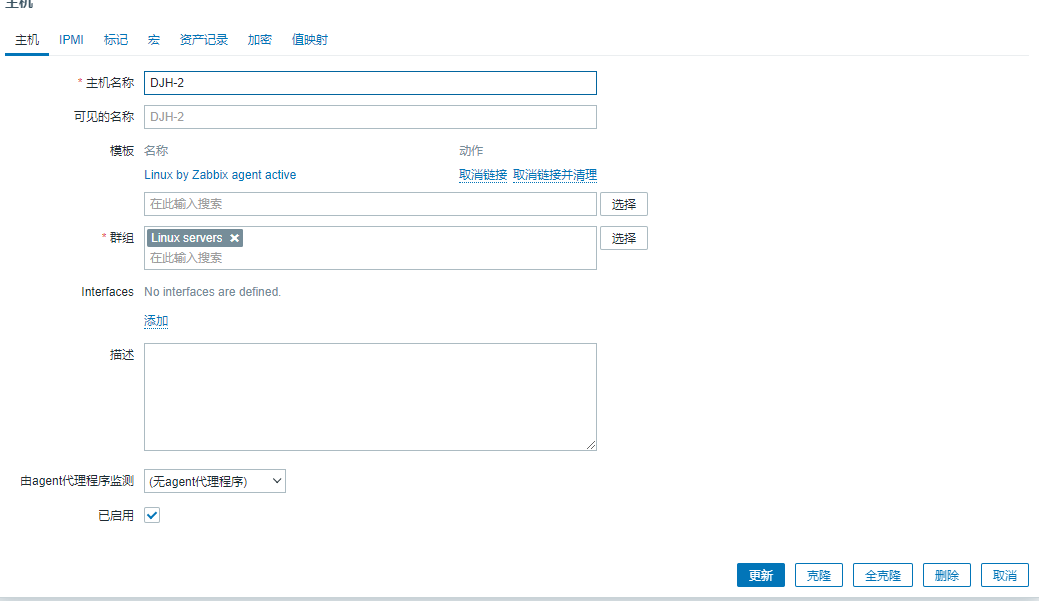This screenshot has width=1039, height=601.
Task: Switch to the IPMI tab
Action: tap(71, 40)
